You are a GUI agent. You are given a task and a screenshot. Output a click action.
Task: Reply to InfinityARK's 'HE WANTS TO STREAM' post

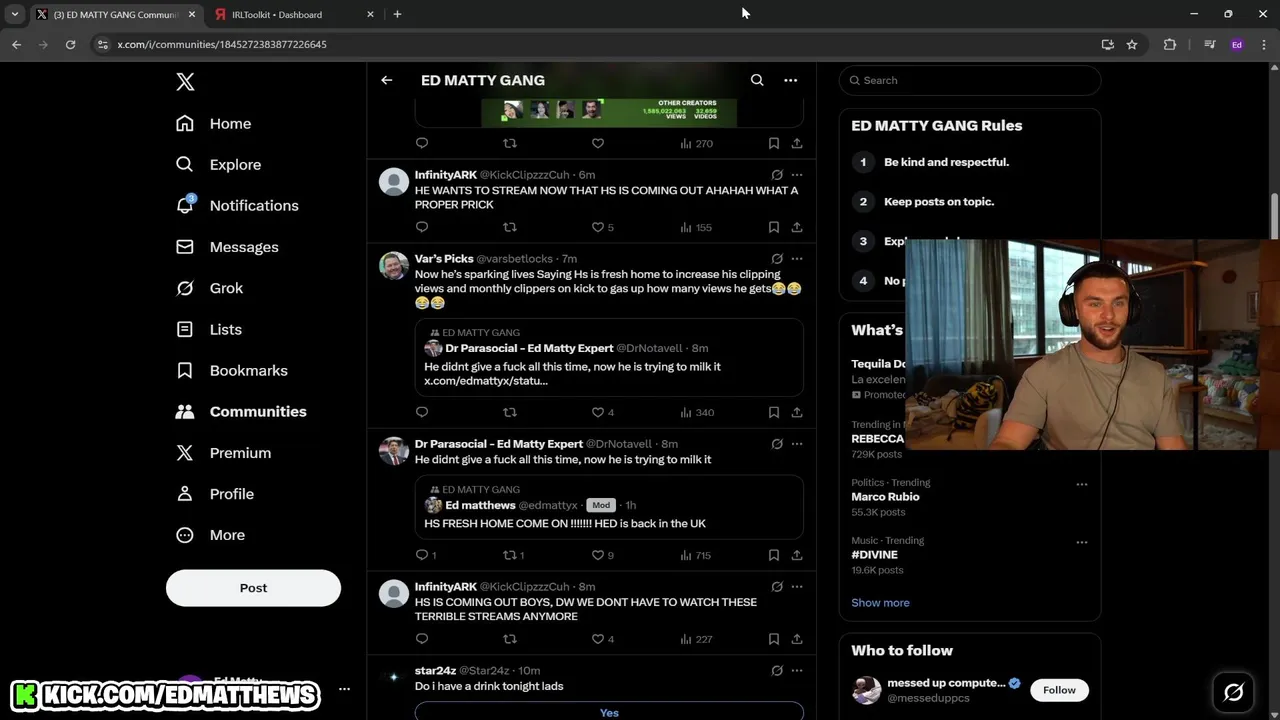tap(422, 227)
